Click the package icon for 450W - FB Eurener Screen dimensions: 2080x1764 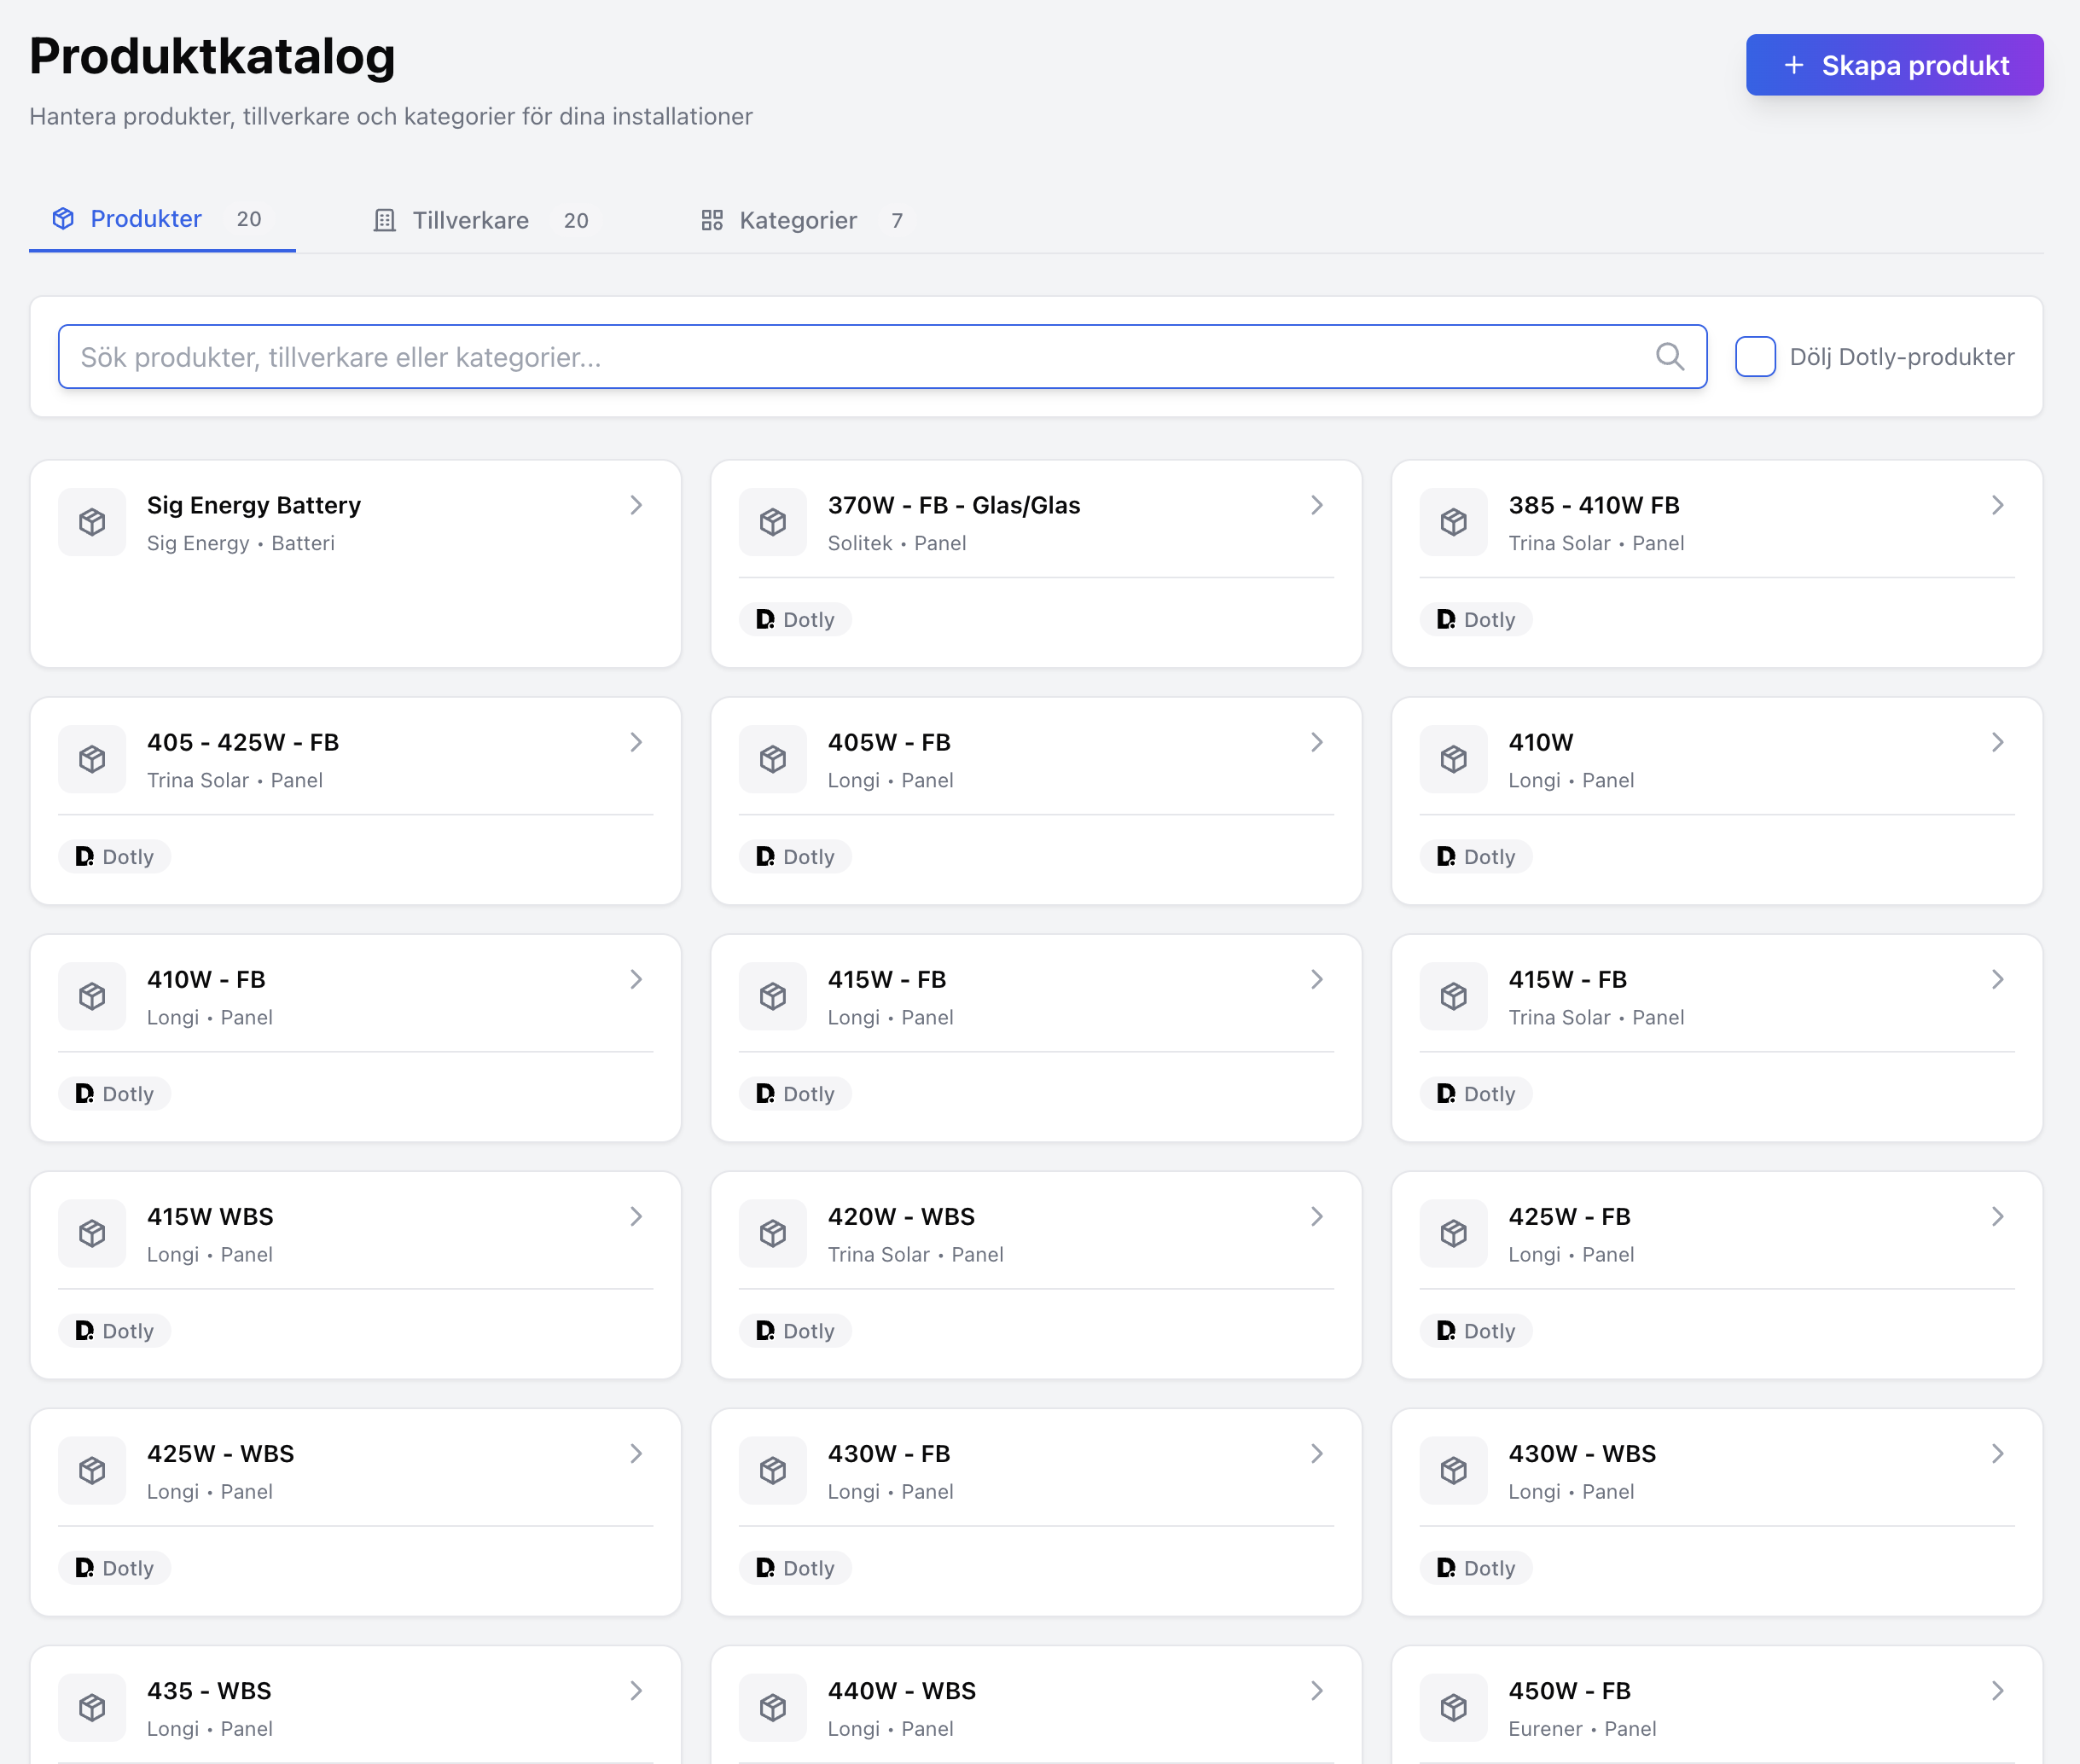[1453, 1707]
